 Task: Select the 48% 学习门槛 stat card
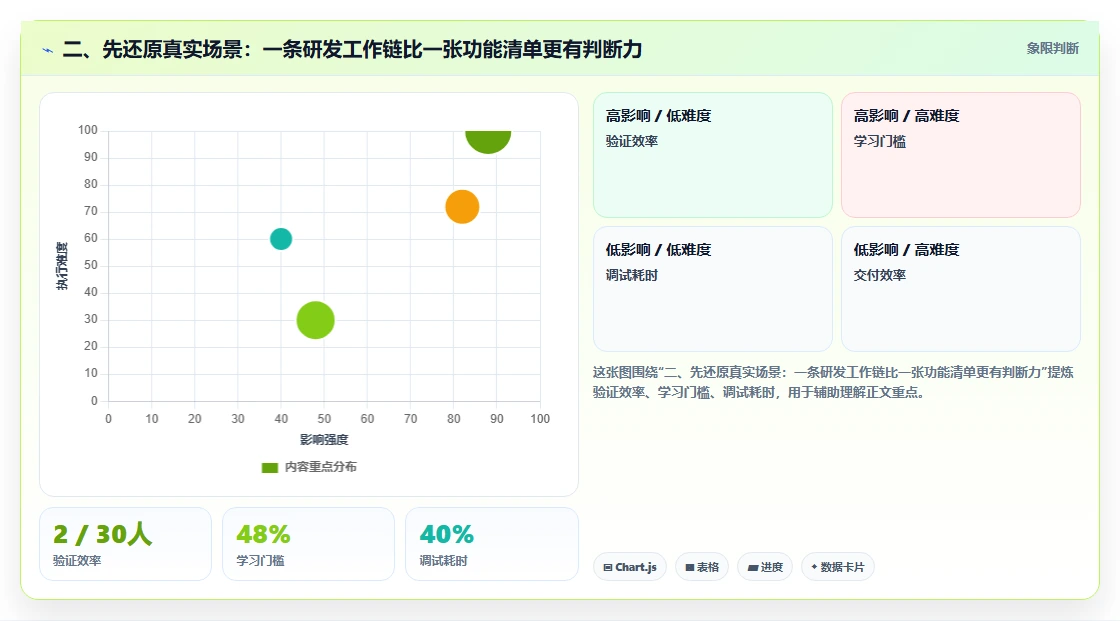[309, 544]
